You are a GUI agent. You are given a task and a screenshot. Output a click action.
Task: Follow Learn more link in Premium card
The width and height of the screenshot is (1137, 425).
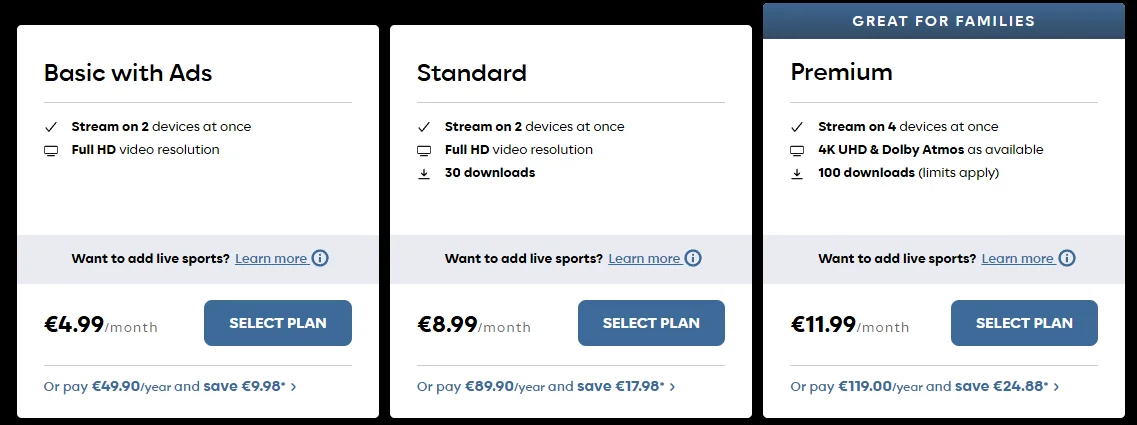(1017, 258)
